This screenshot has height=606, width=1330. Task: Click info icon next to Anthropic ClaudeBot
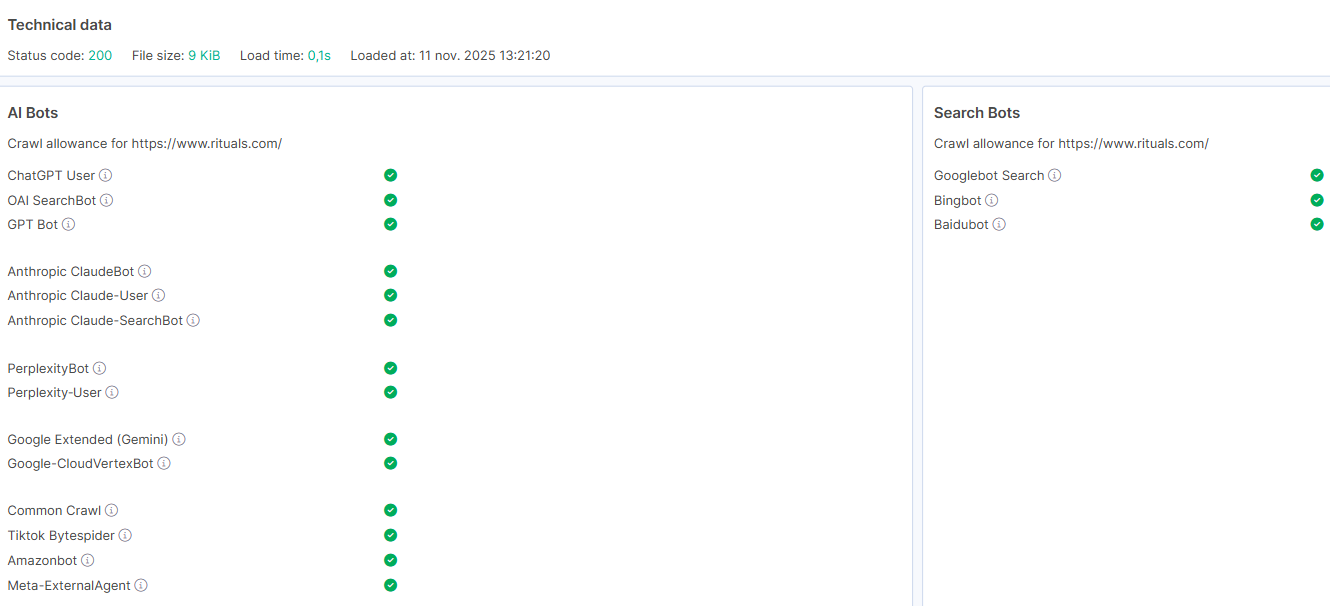[x=145, y=272]
